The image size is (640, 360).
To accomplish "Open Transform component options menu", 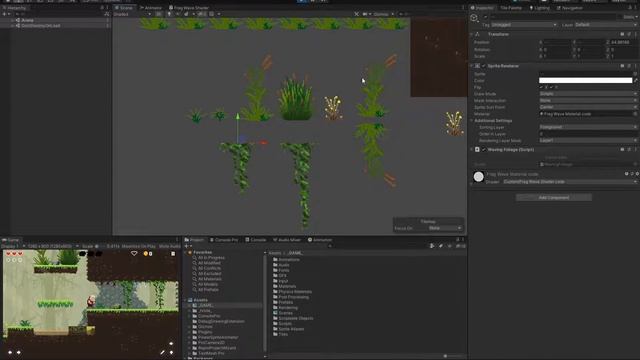I will point(635,34).
